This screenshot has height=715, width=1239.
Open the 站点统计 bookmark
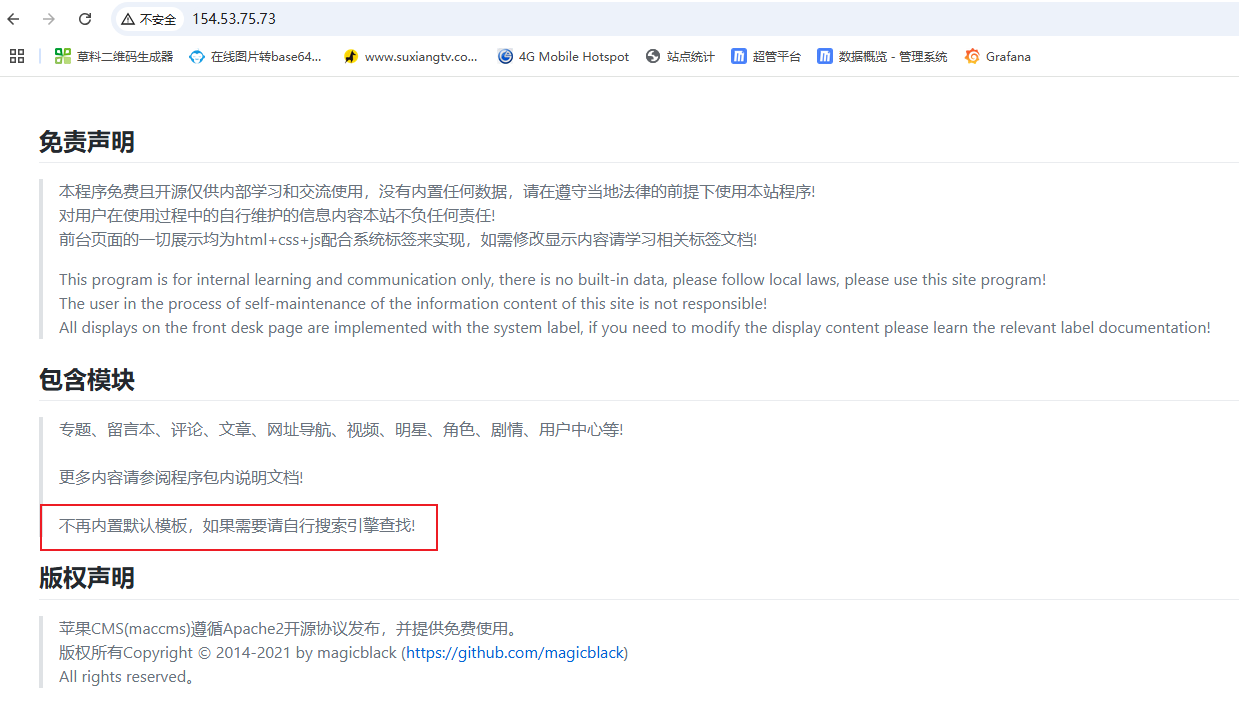(x=680, y=57)
